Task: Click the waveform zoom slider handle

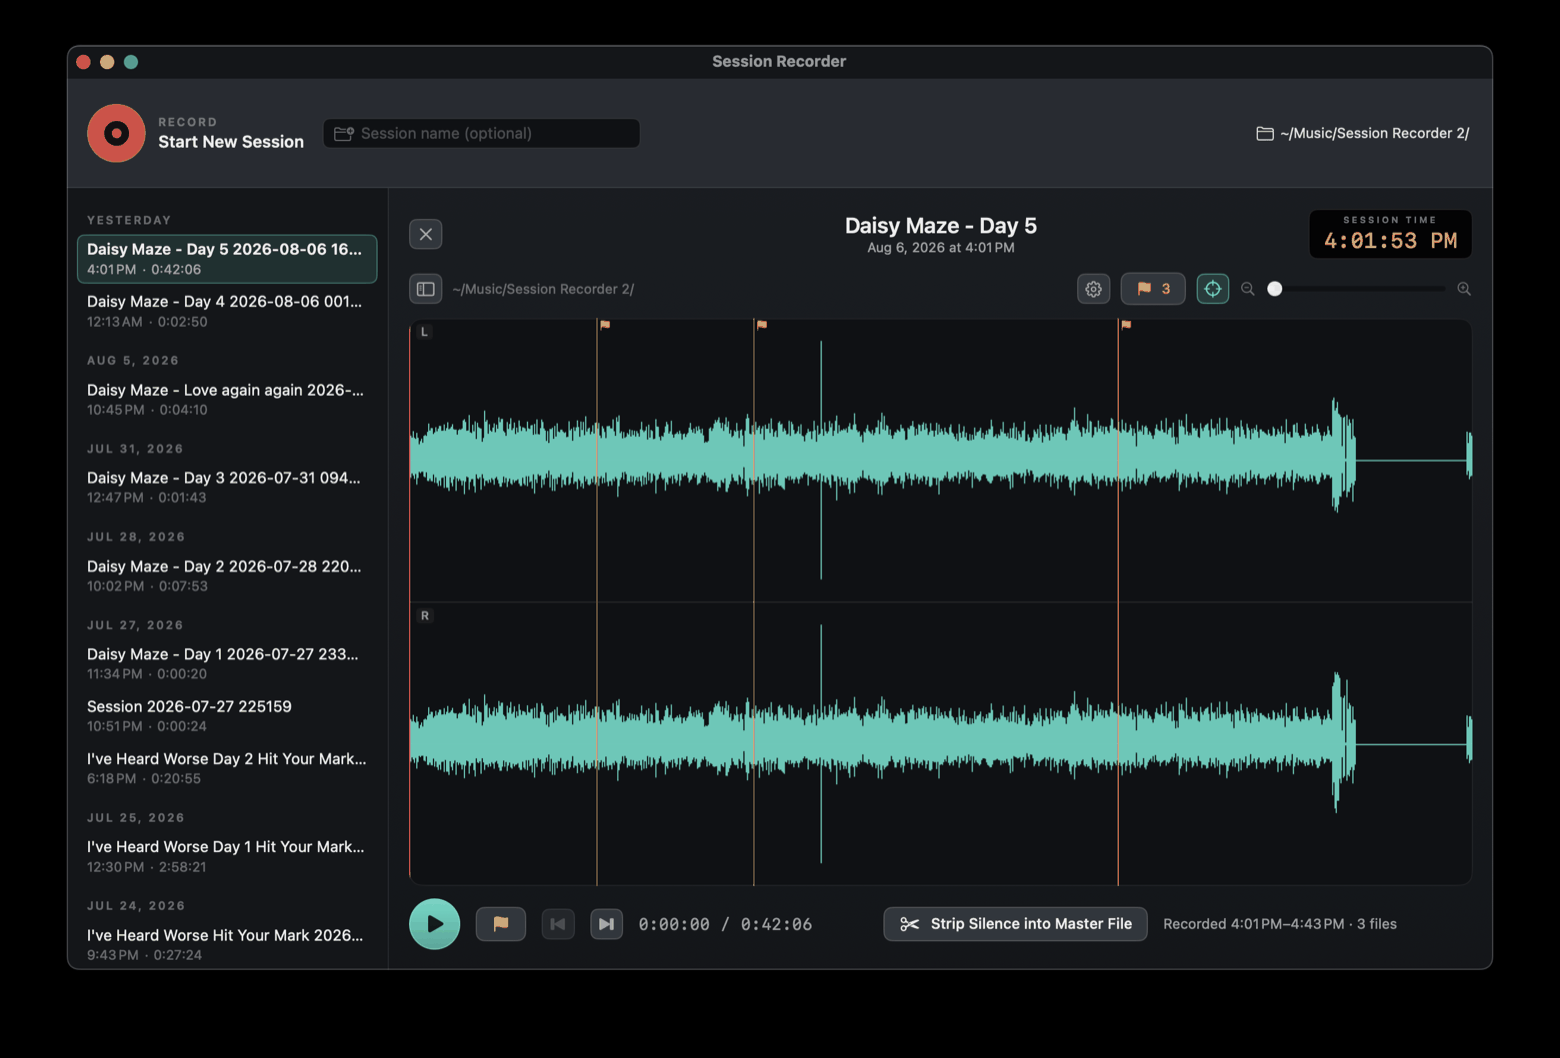Action: click(1275, 289)
